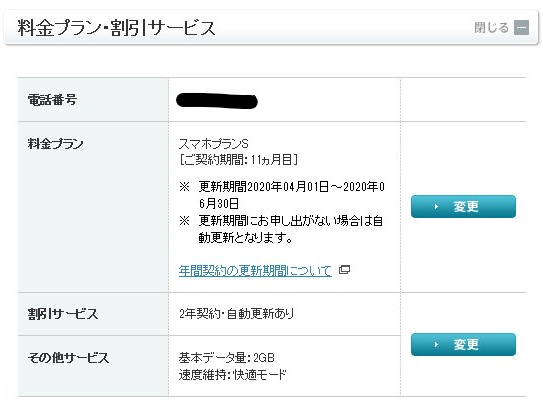Click the arrow icon in the lower 変更 button

[x=436, y=344]
